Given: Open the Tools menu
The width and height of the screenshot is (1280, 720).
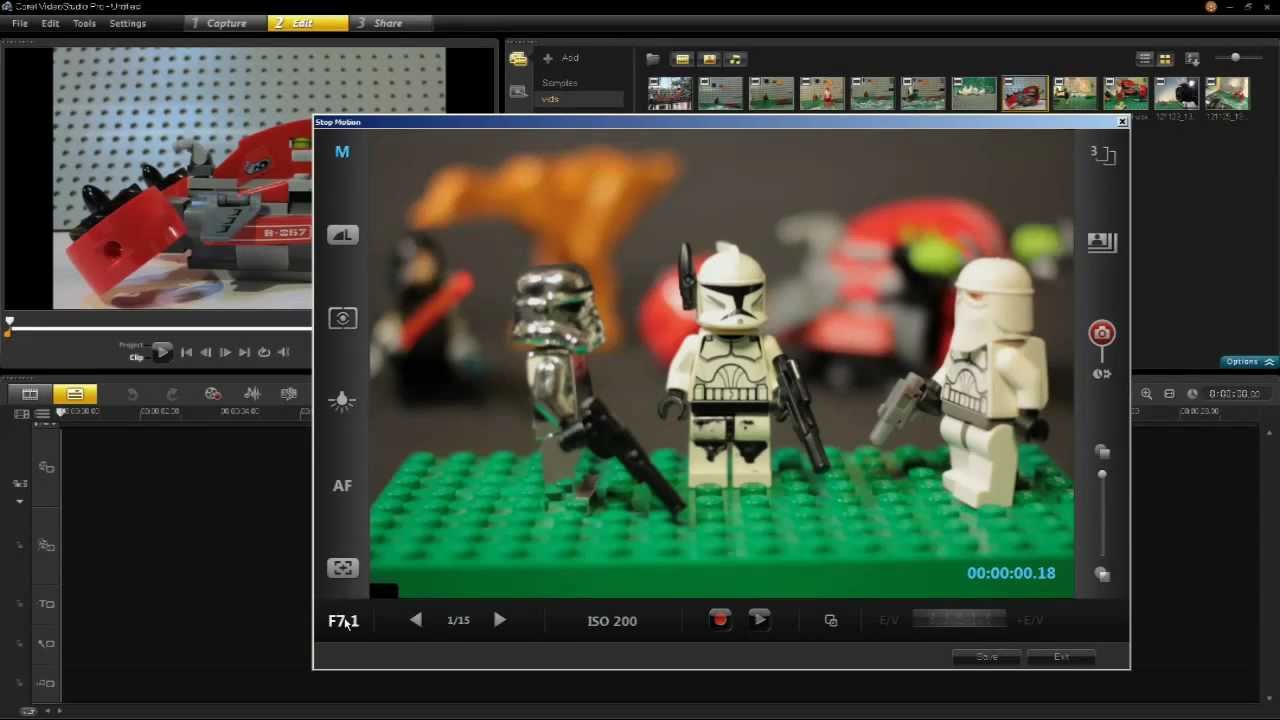Looking at the screenshot, I should [84, 23].
